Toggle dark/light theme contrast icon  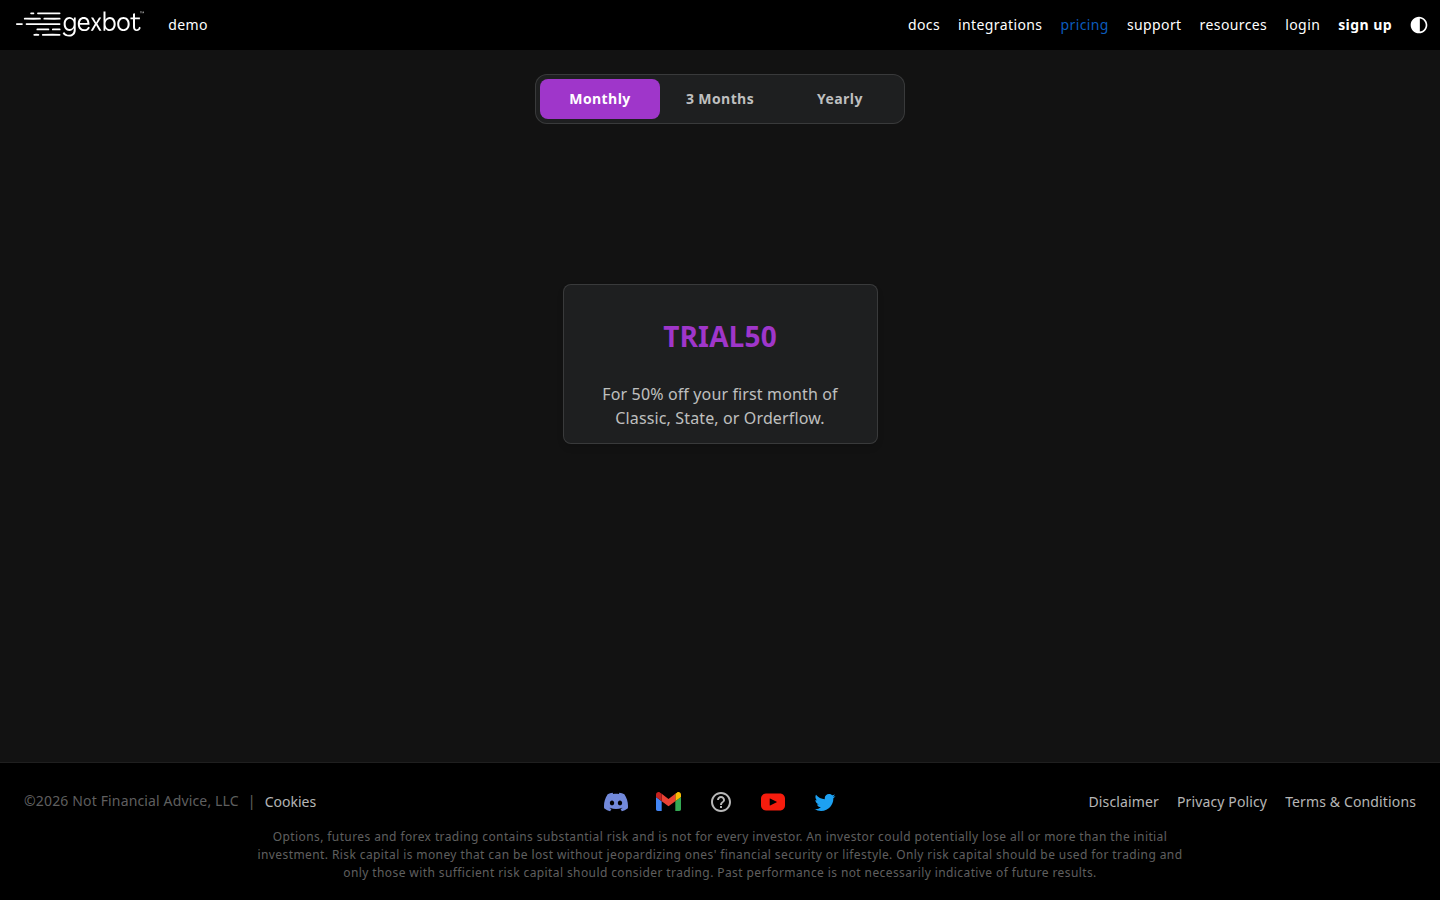[1419, 25]
